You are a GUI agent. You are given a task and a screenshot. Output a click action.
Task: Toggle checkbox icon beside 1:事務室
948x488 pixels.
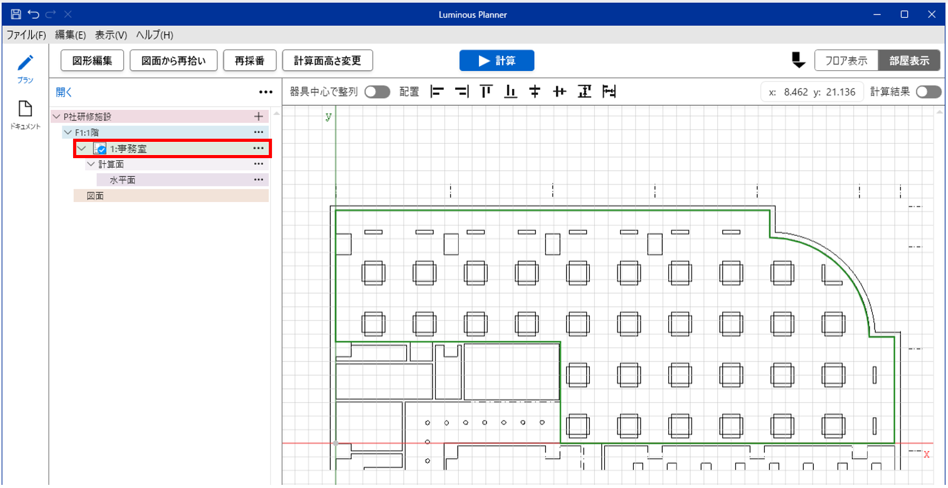pos(101,149)
